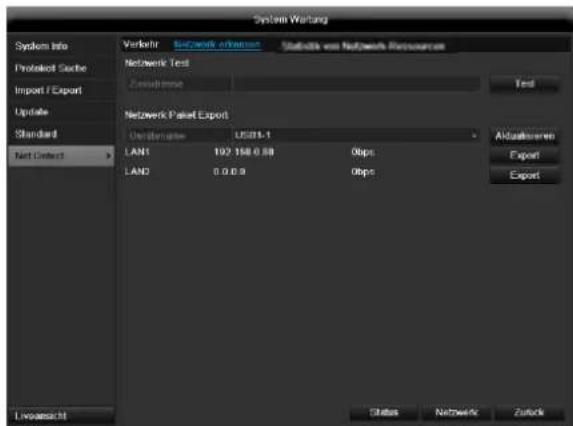Click the Zieladresse input field
The height and width of the screenshot is (426, 573).
coord(357,84)
